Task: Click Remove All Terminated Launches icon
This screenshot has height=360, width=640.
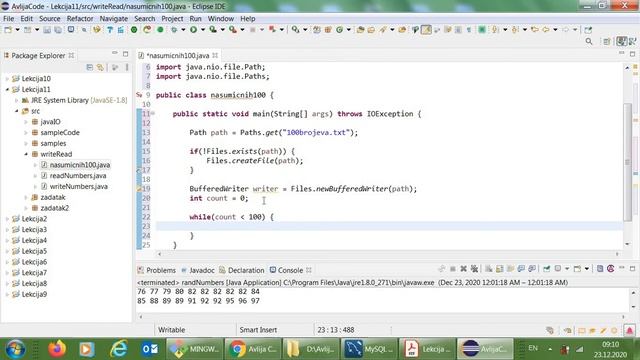Action: coord(474,269)
